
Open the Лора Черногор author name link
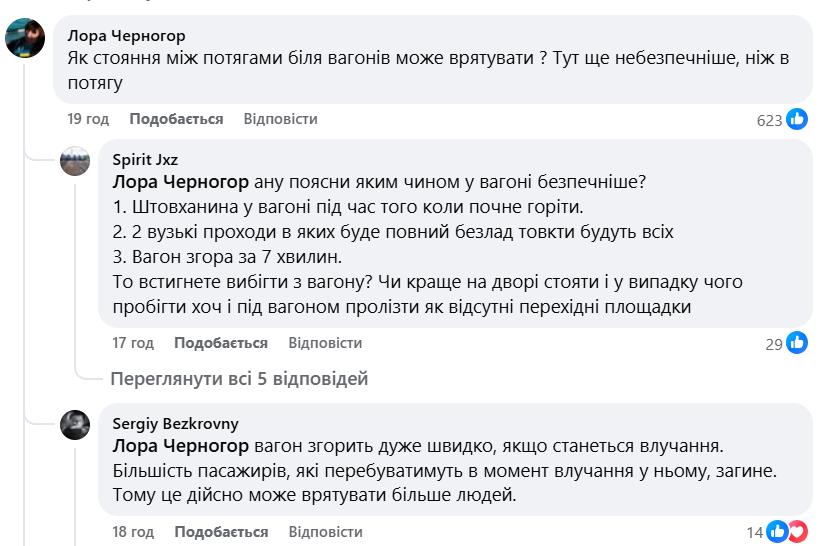pos(126,36)
